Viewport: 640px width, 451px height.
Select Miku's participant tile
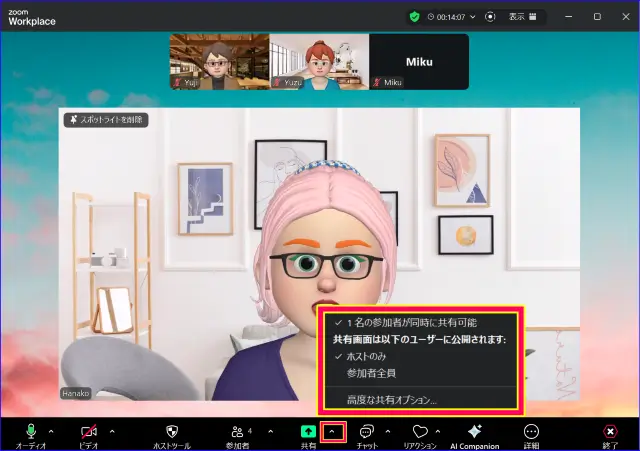pyautogui.click(x=419, y=62)
